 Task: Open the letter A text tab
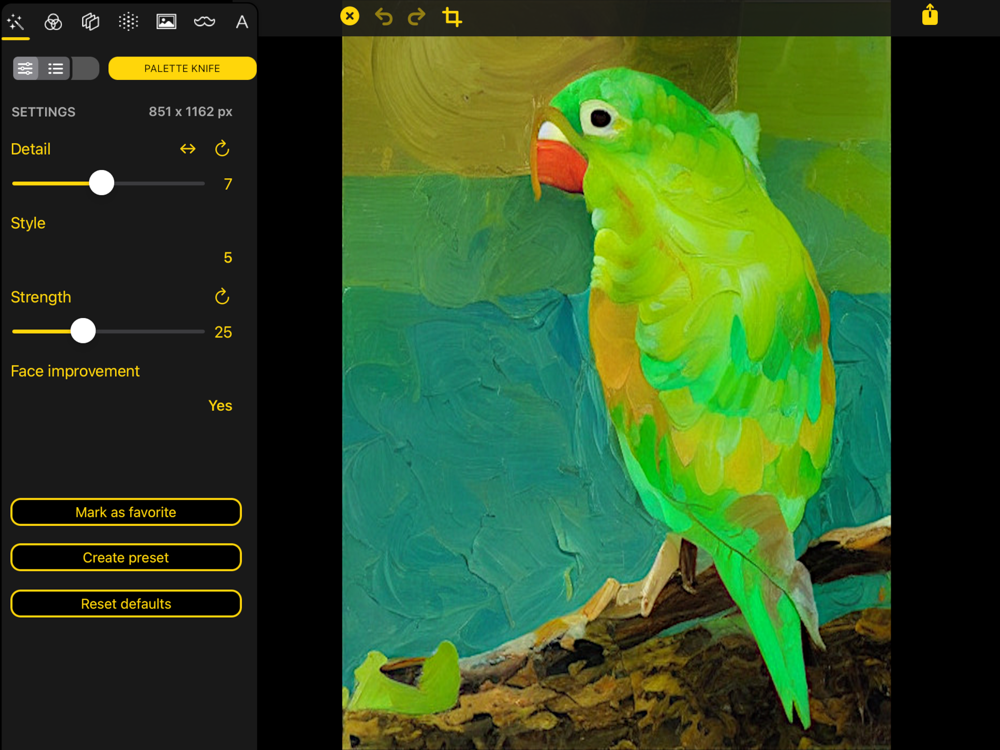pyautogui.click(x=242, y=22)
